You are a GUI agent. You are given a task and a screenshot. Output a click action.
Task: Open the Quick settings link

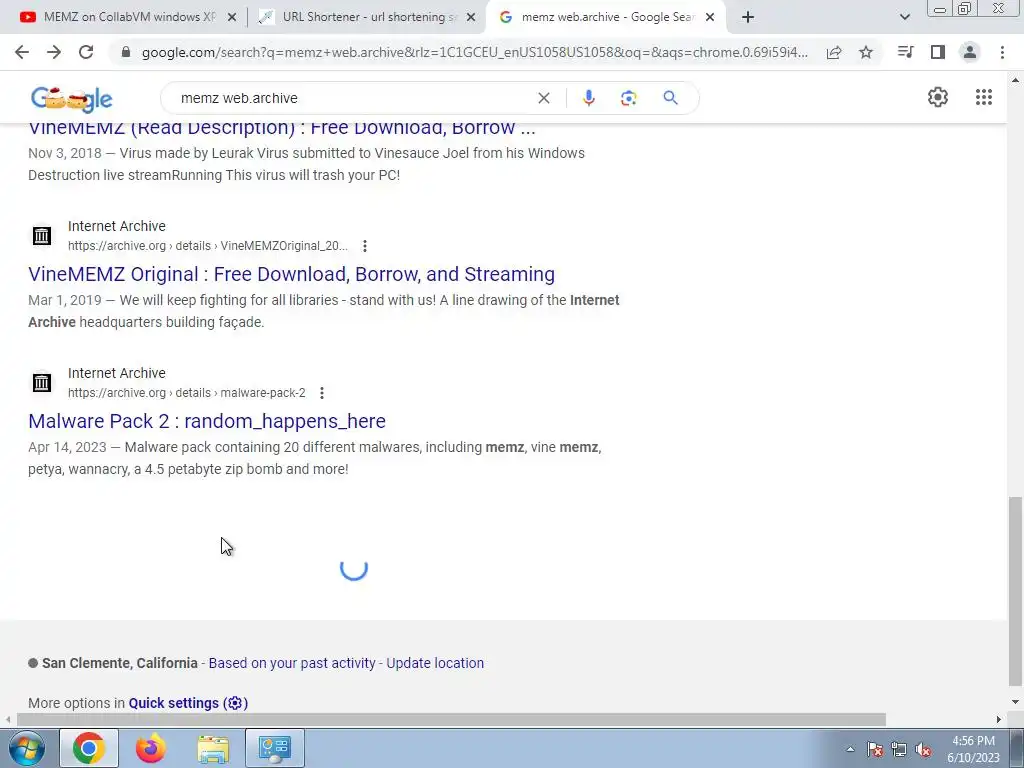(188, 703)
